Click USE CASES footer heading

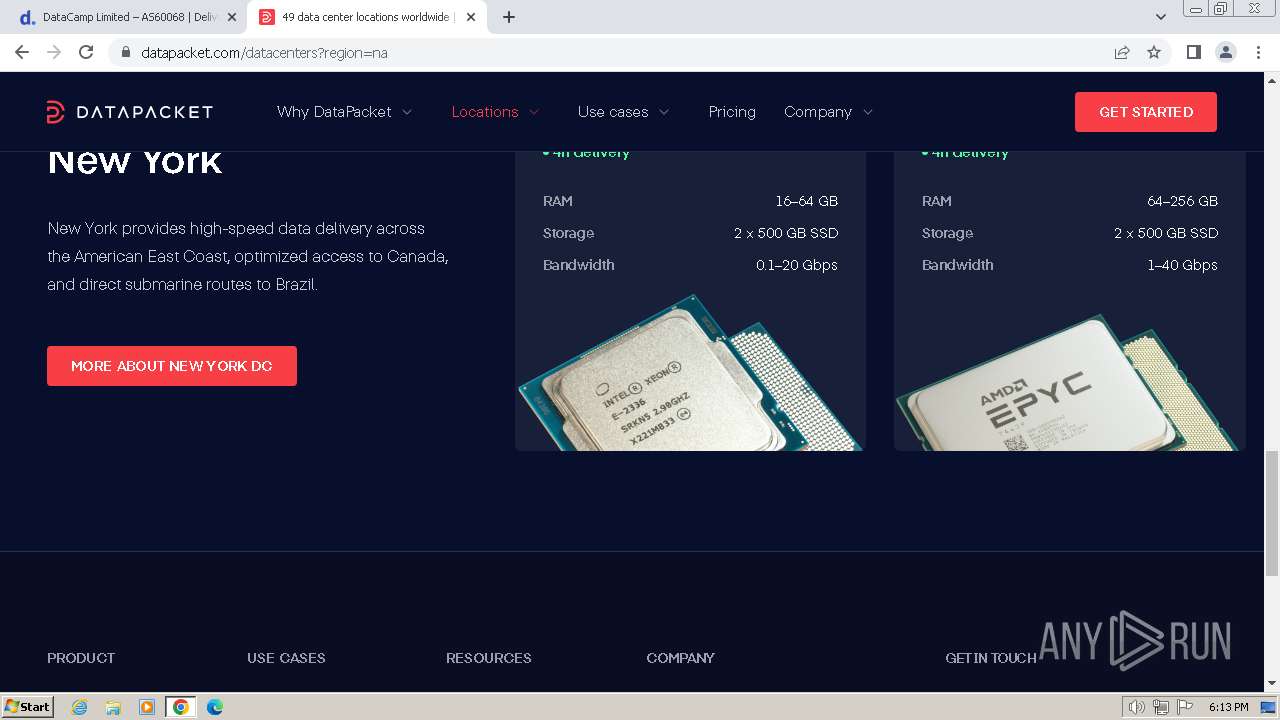[x=286, y=658]
